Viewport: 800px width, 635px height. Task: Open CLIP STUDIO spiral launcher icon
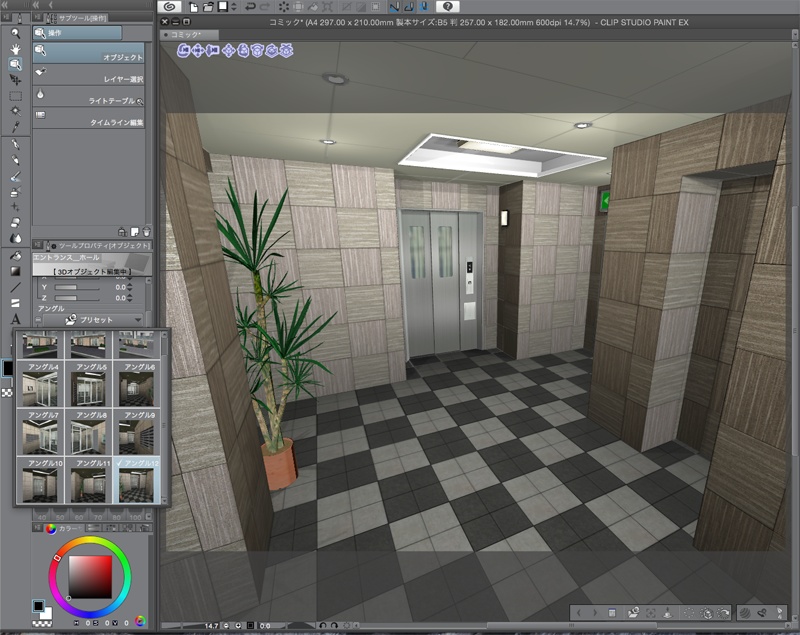pyautogui.click(x=169, y=7)
